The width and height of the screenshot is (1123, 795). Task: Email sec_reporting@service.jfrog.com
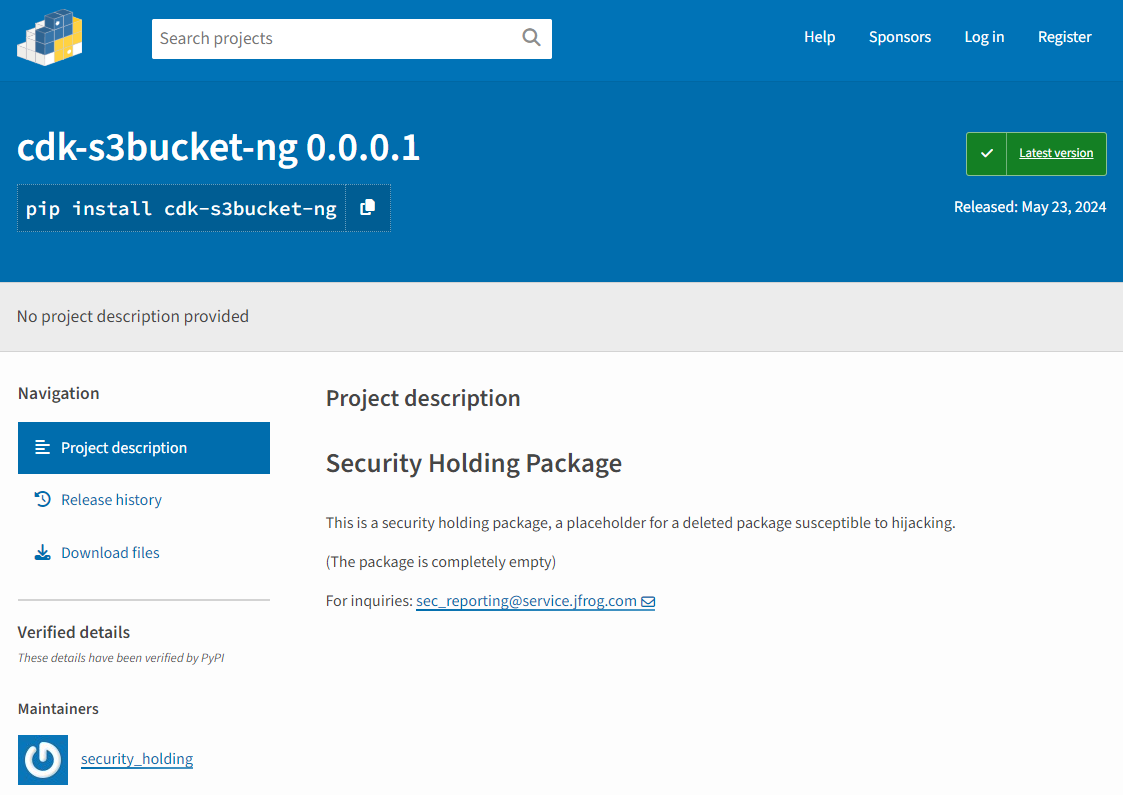[x=526, y=601]
